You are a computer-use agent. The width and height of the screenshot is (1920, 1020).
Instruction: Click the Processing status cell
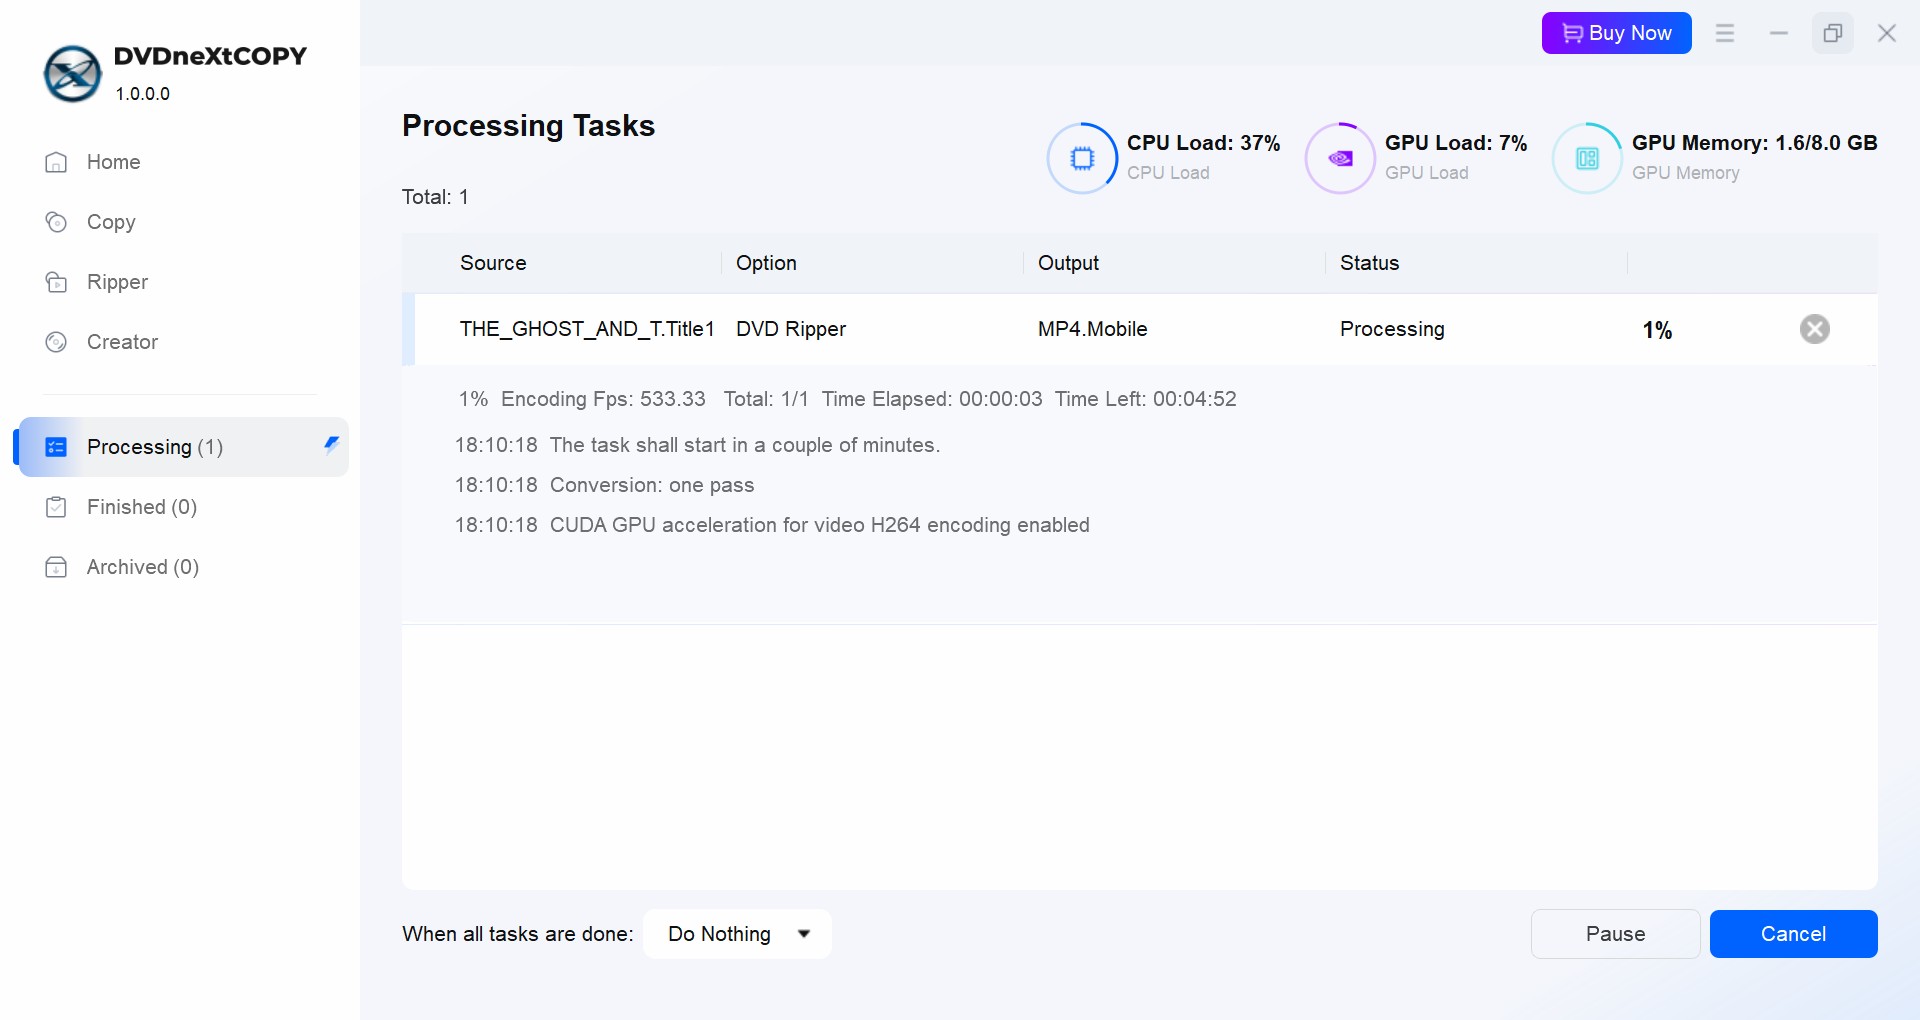point(1392,329)
